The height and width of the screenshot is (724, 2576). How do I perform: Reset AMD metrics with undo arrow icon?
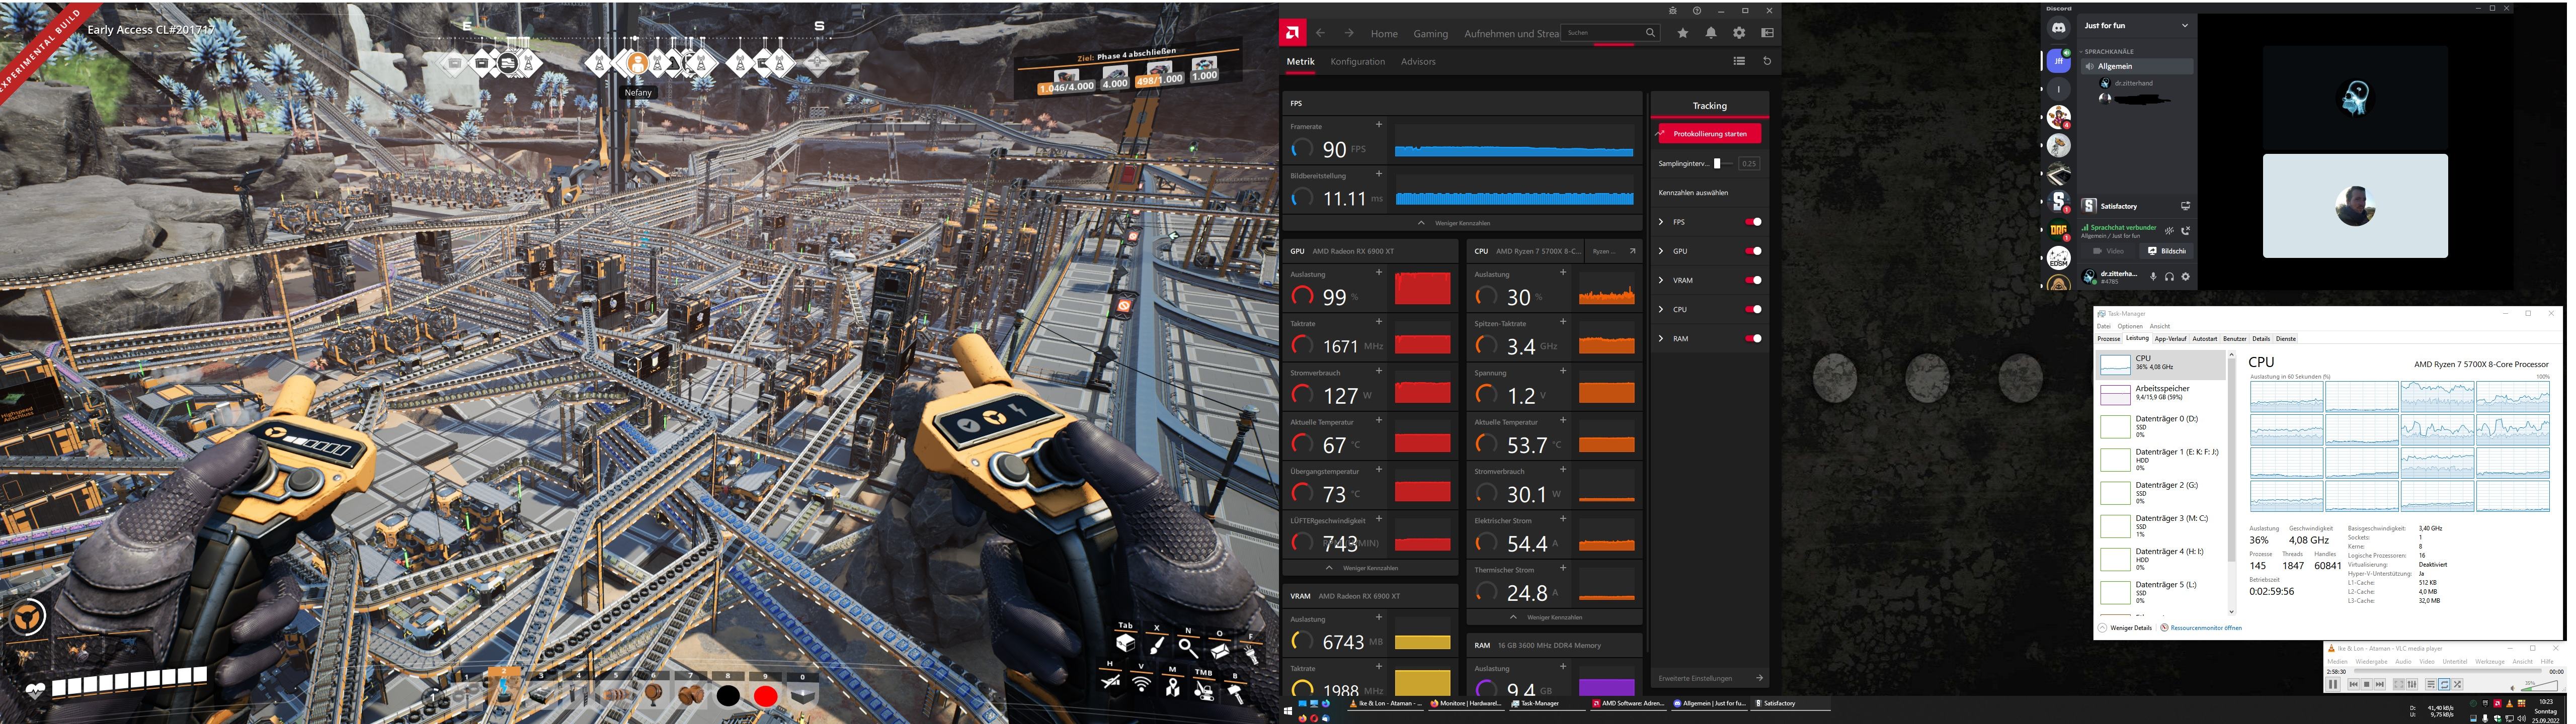(x=1767, y=61)
